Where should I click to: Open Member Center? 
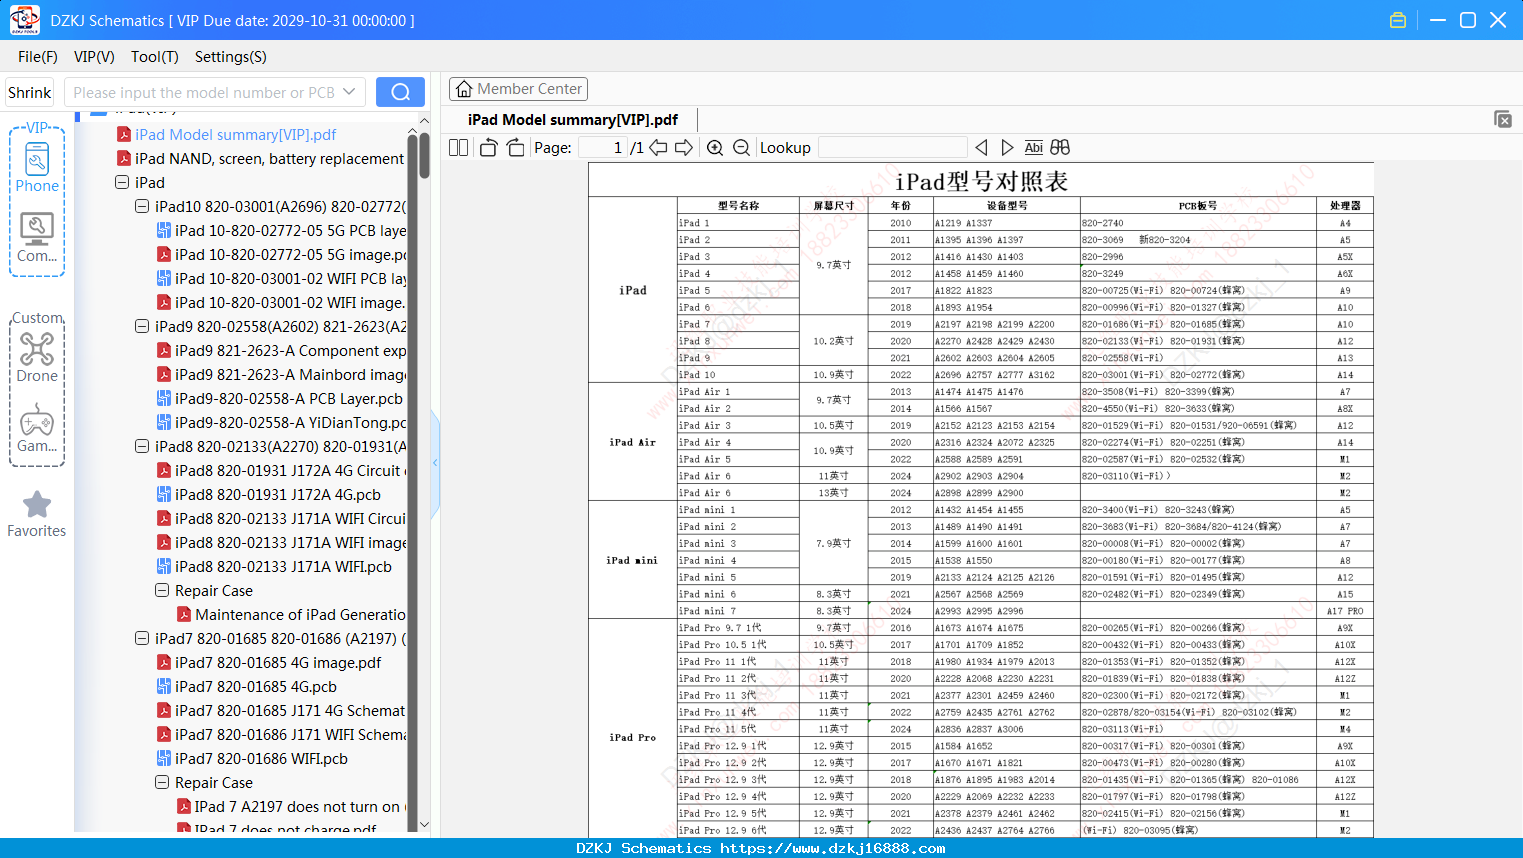tap(518, 89)
